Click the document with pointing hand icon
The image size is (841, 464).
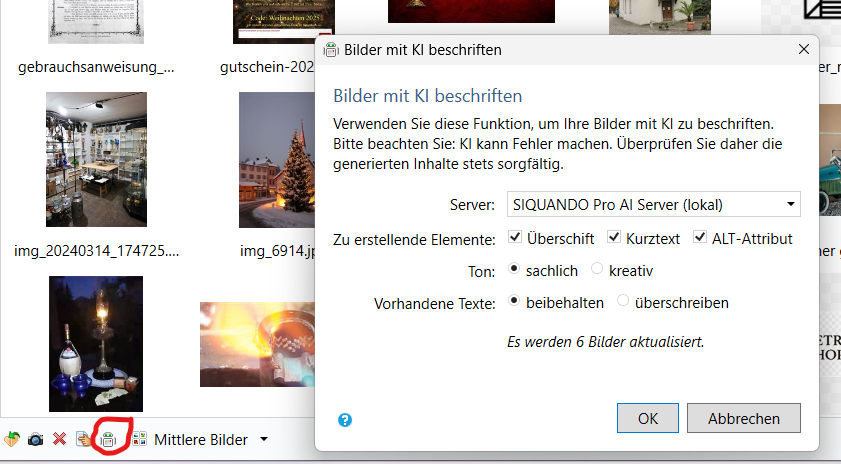84,439
